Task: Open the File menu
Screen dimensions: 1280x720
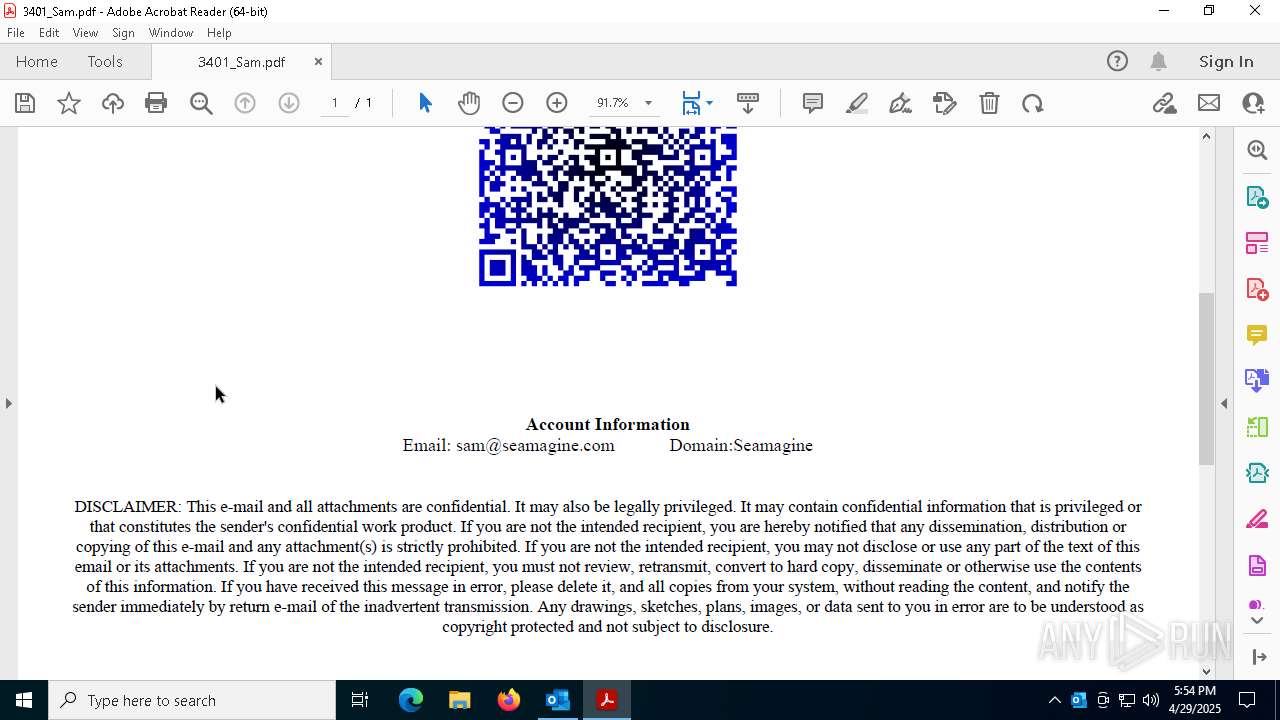Action: pyautogui.click(x=16, y=33)
